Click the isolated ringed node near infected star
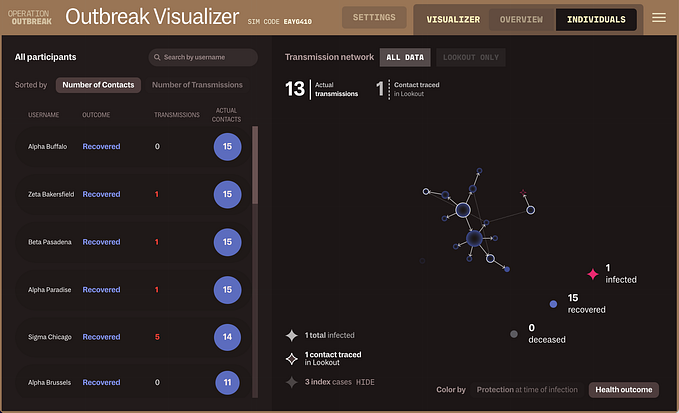This screenshot has width=679, height=413. (530, 210)
